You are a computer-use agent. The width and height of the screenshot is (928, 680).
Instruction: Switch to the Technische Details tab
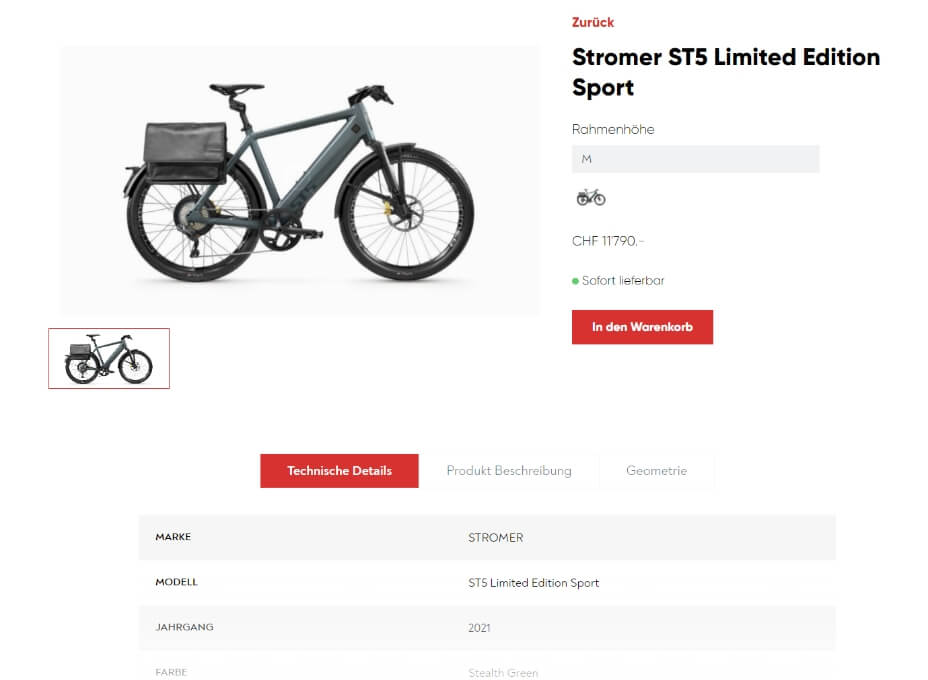point(339,471)
